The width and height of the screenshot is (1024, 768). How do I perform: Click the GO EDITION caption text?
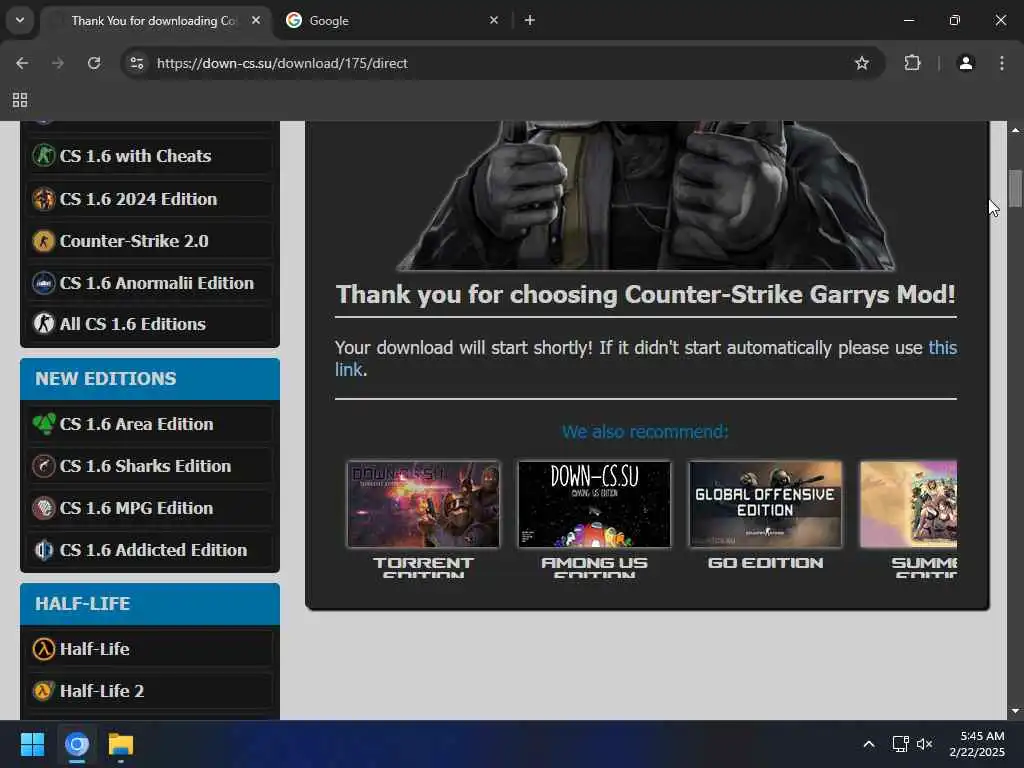[x=765, y=563]
